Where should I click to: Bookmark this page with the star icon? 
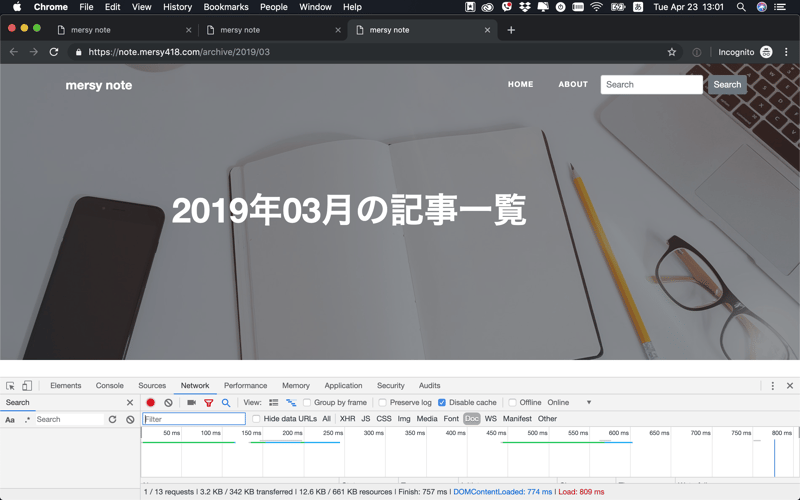[x=672, y=52]
